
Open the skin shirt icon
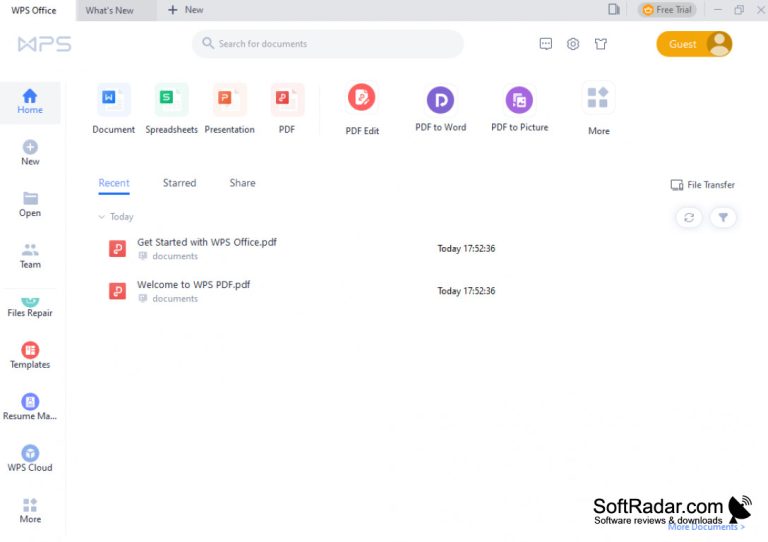[x=601, y=44]
